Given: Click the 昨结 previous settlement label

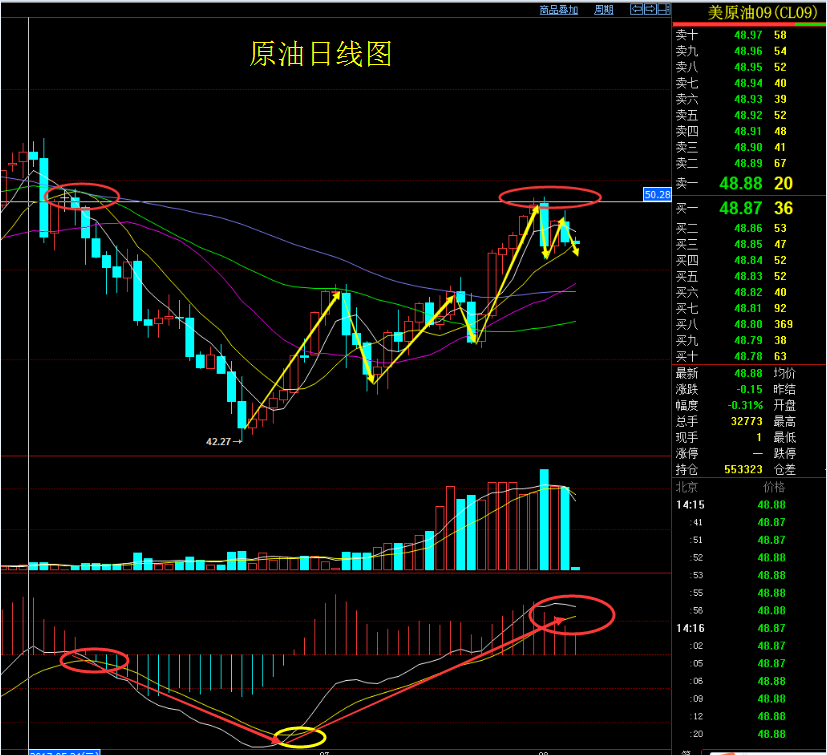Looking at the screenshot, I should [x=784, y=389].
